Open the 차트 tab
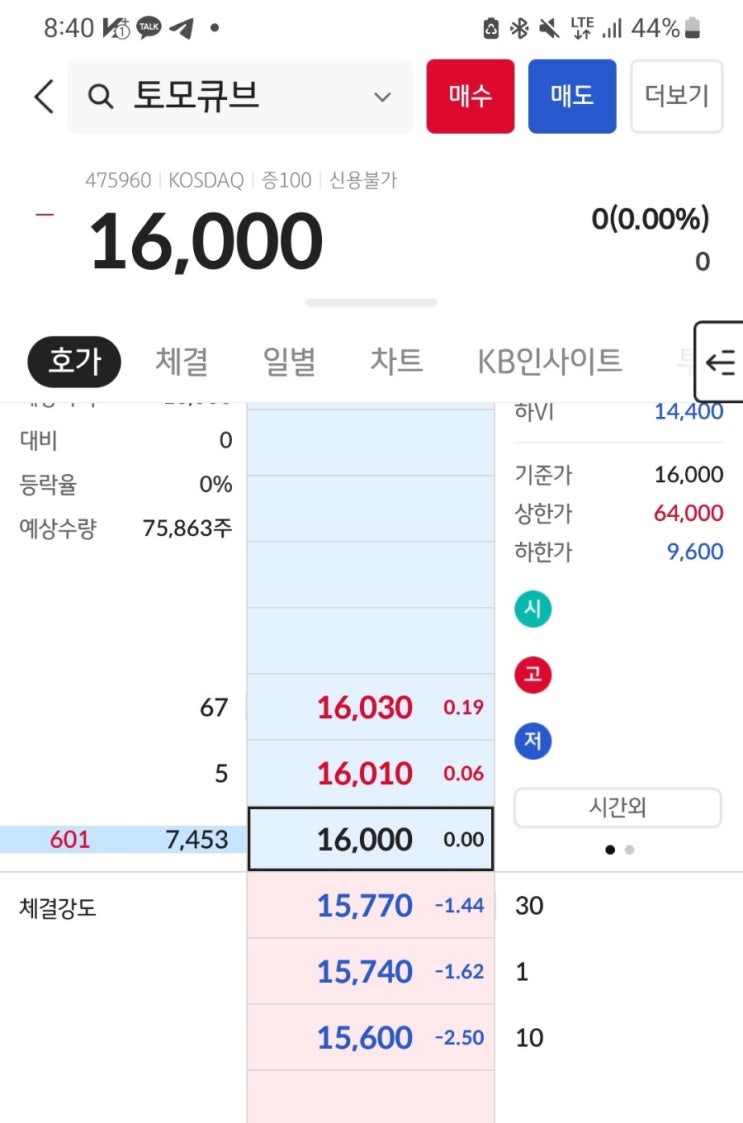 397,361
